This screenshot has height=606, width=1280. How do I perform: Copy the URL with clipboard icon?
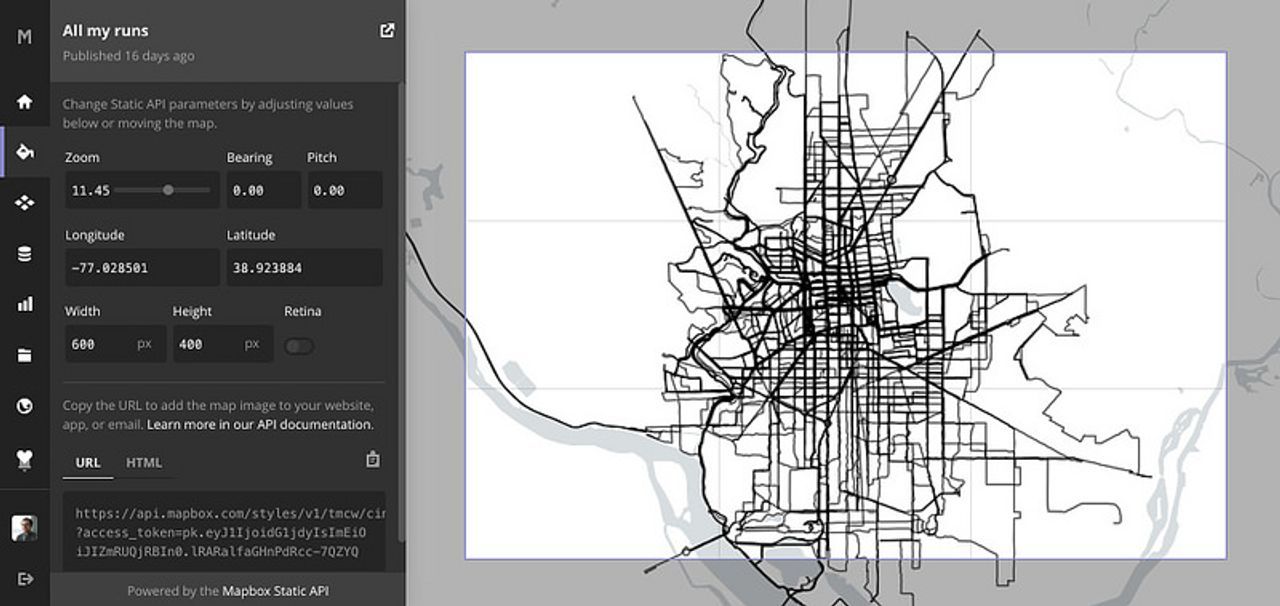(x=373, y=460)
